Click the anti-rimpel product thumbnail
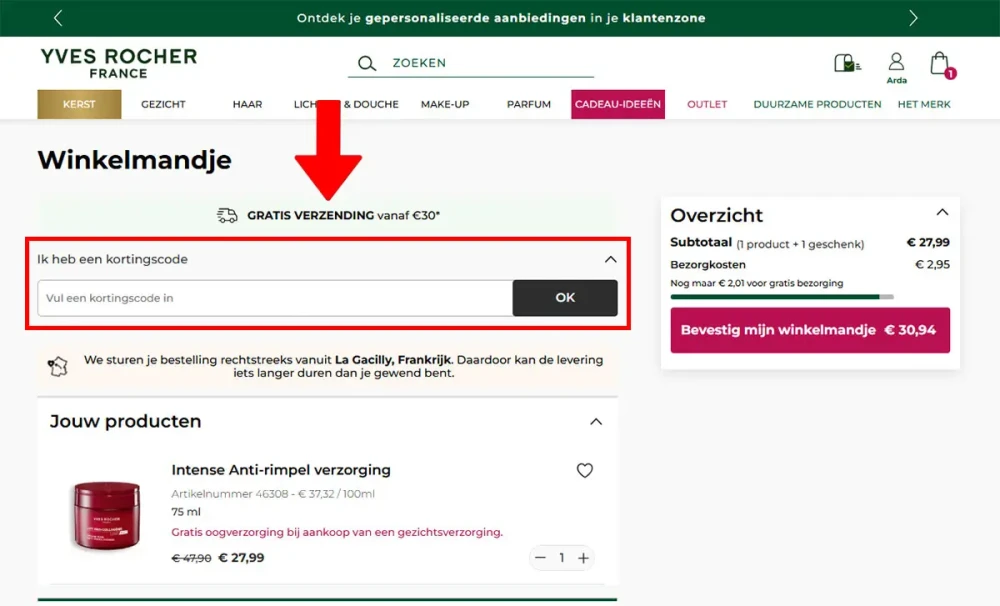Viewport: 1000px width, 606px height. [105, 515]
